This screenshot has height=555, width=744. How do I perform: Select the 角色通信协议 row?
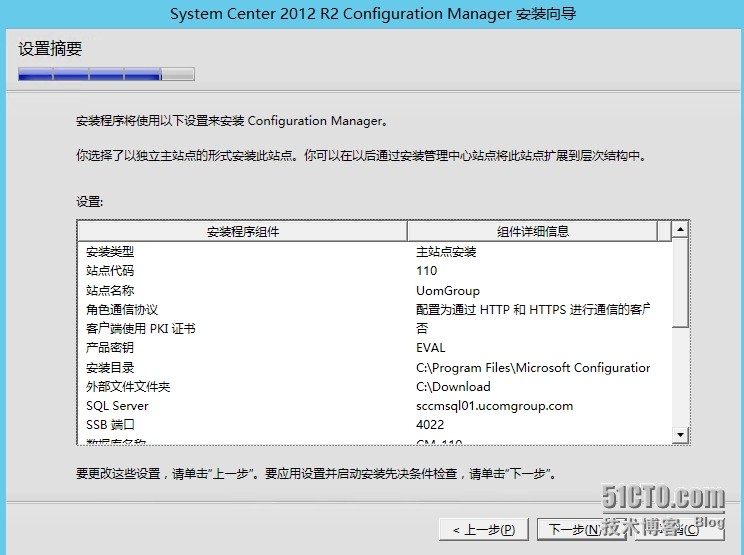pyautogui.click(x=375, y=309)
